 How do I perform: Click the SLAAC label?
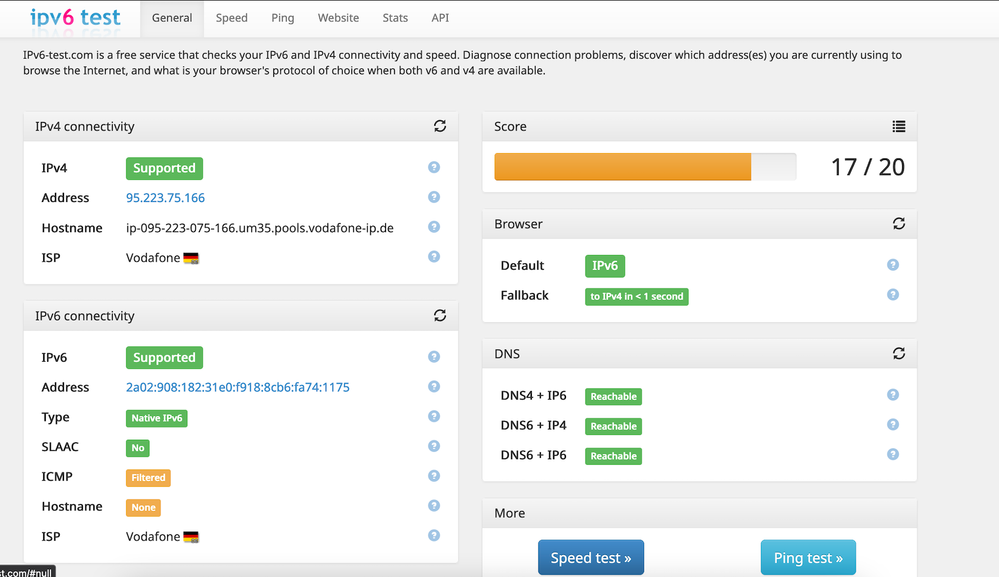(x=60, y=447)
